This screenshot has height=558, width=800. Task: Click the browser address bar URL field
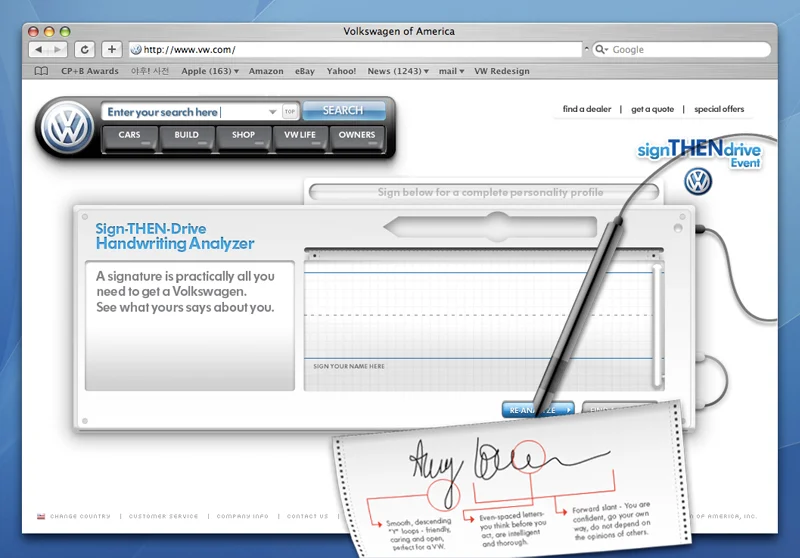[355, 49]
